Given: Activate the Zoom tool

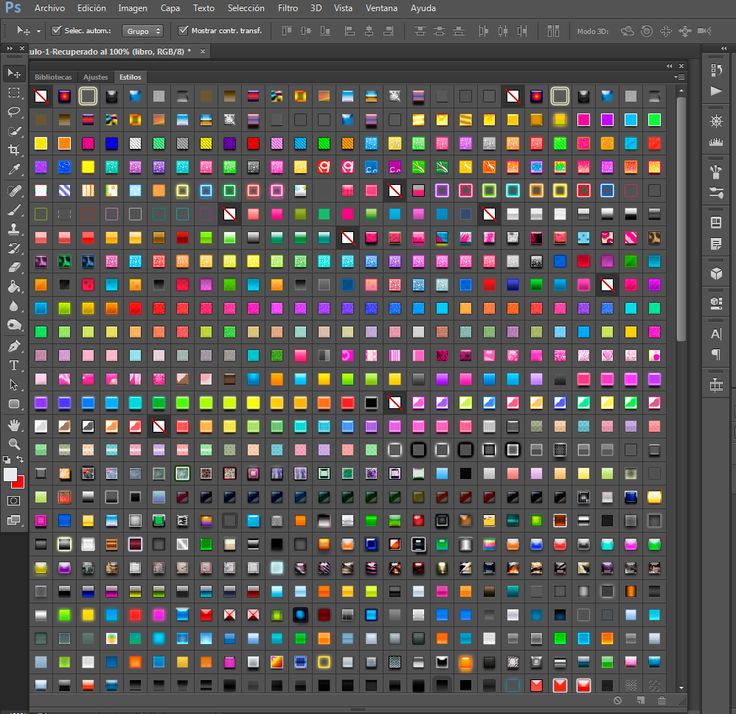Looking at the screenshot, I should [x=14, y=443].
